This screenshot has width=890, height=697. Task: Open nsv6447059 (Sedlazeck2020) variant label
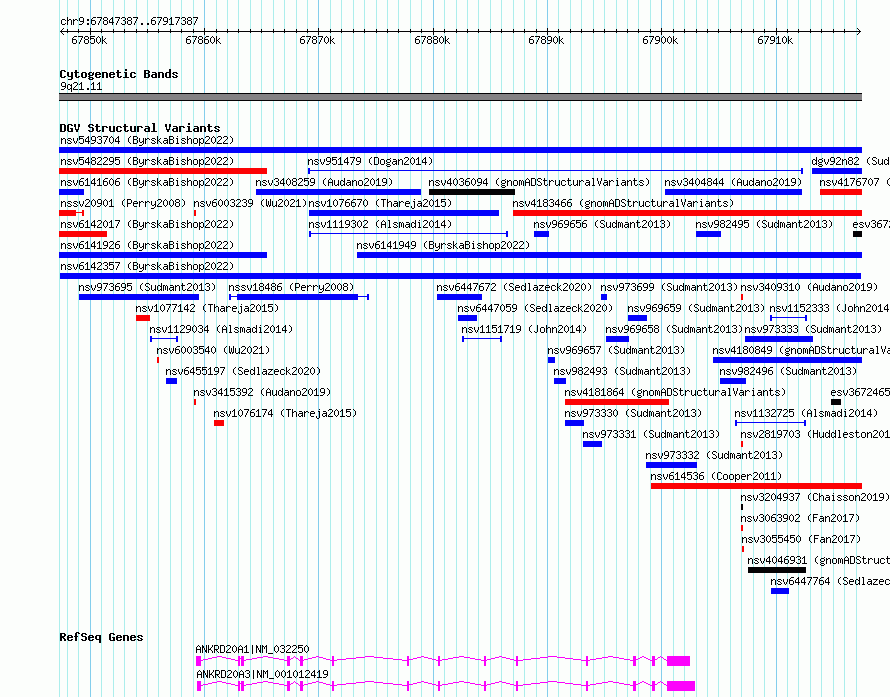coord(535,308)
